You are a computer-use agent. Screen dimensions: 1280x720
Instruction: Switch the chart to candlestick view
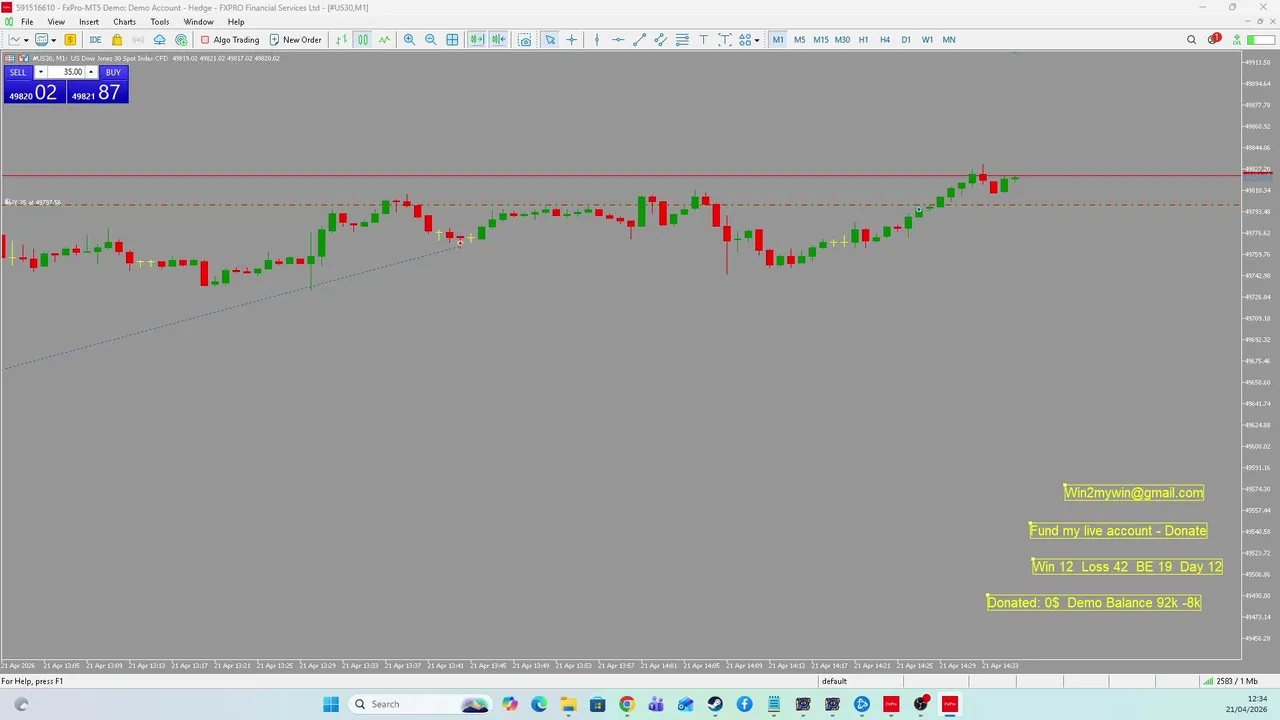[363, 40]
